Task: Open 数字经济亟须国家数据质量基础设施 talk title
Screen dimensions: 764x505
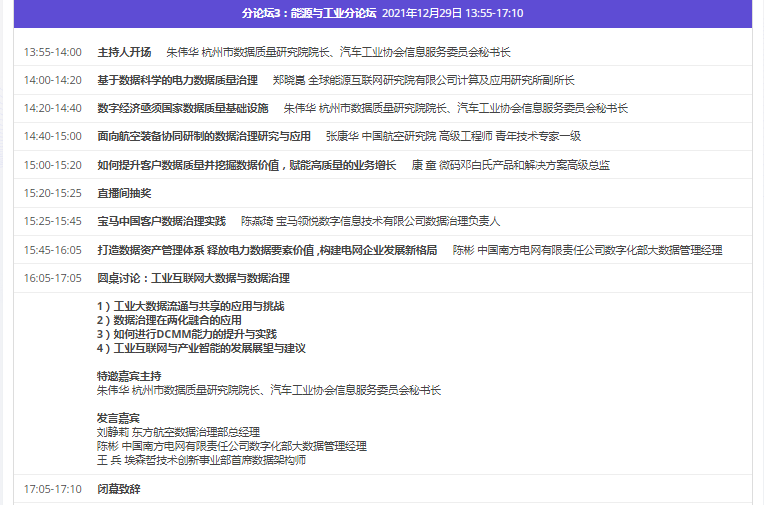Action: (182, 108)
